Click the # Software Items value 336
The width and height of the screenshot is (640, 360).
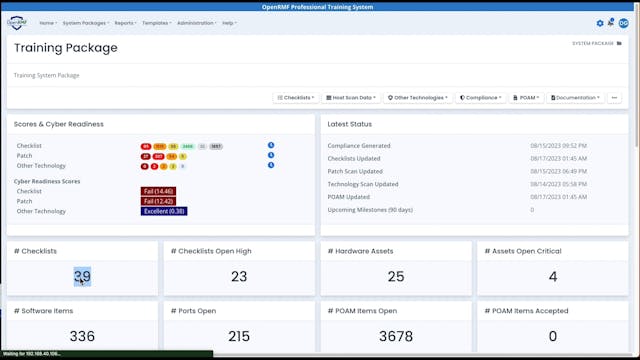coord(82,336)
